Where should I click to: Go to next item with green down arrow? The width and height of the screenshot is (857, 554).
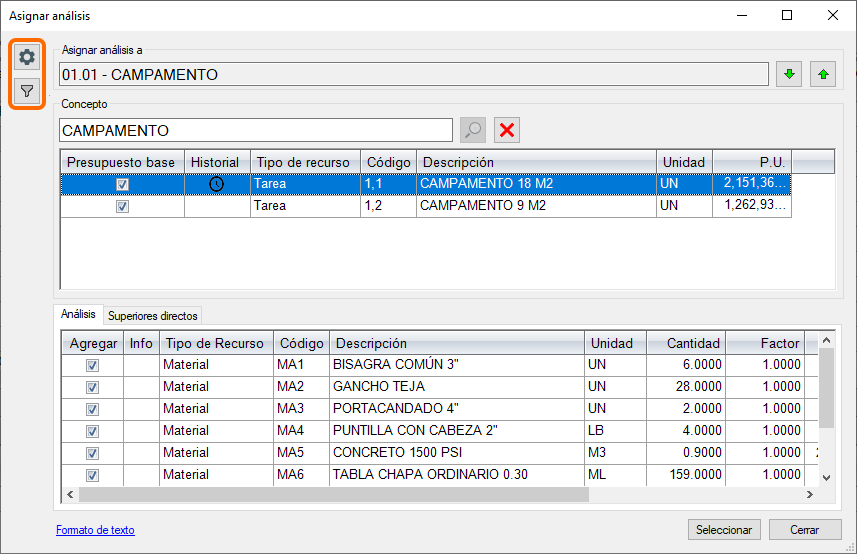click(789, 74)
